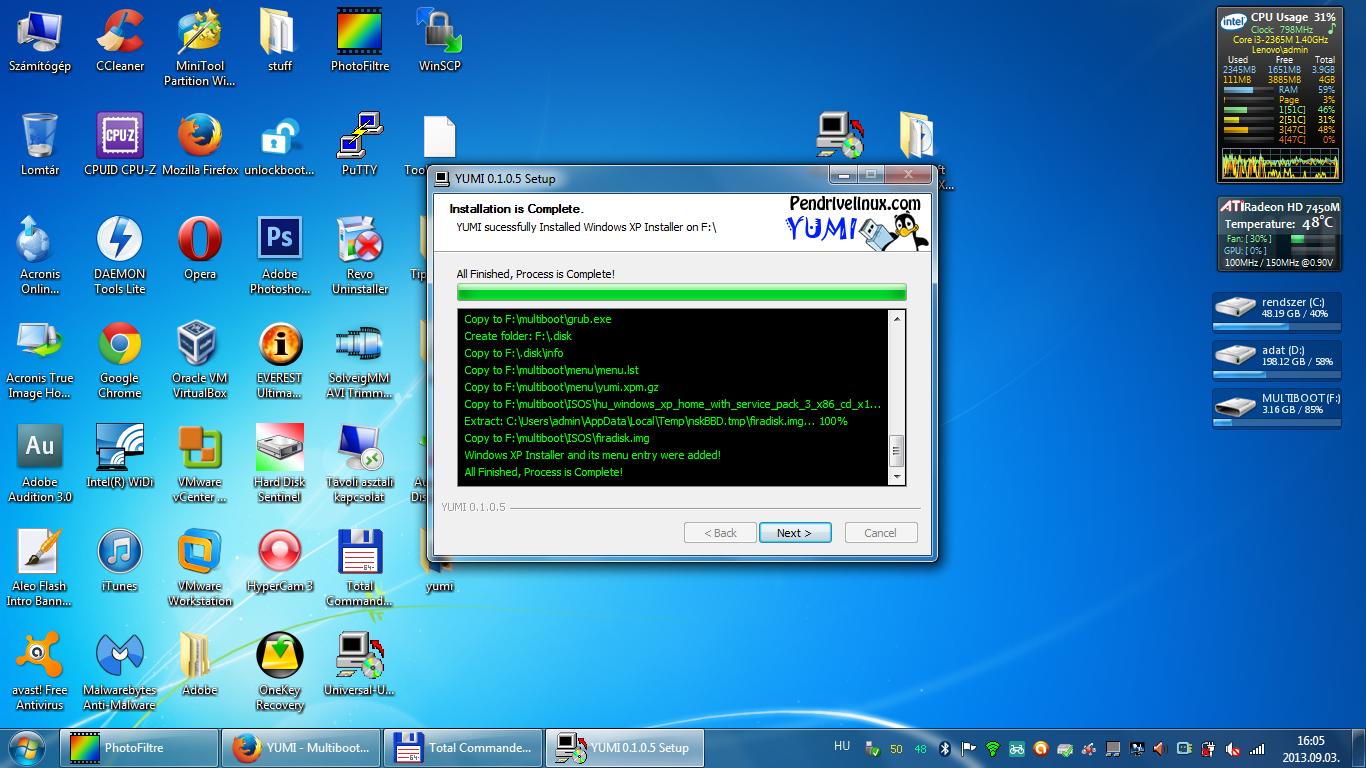Click the HU language indicator in tray
This screenshot has width=1366, height=768.
click(842, 746)
